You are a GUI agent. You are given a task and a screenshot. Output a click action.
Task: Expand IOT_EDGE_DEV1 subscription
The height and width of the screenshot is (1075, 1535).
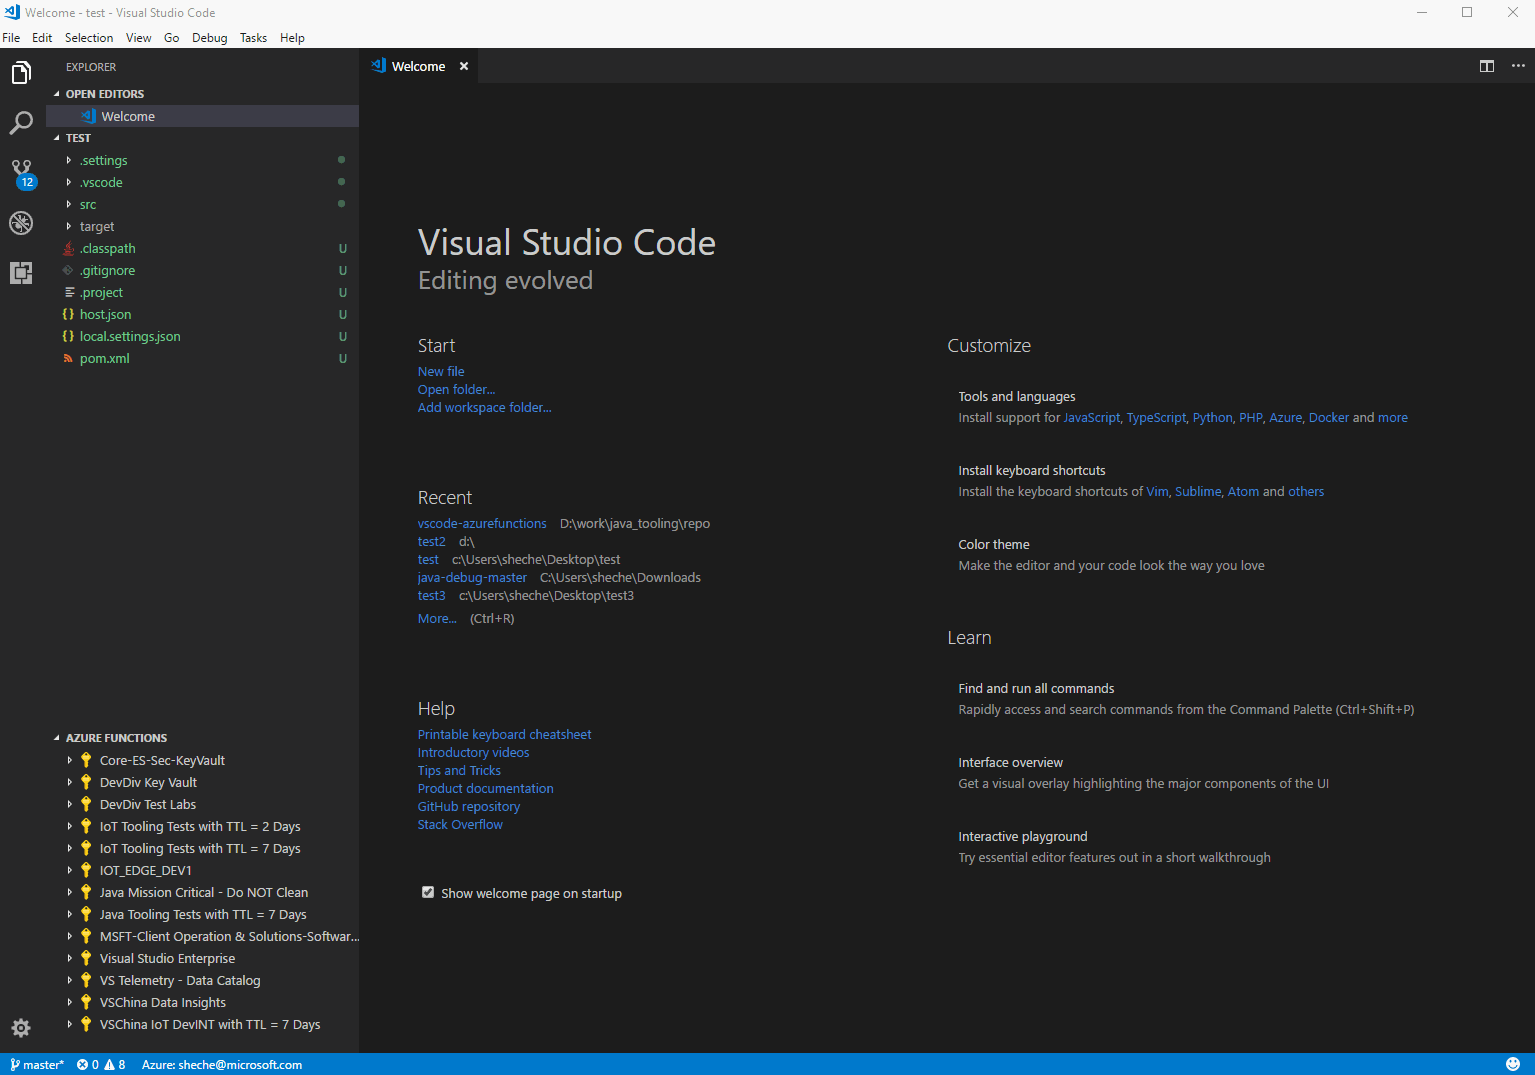pos(70,870)
